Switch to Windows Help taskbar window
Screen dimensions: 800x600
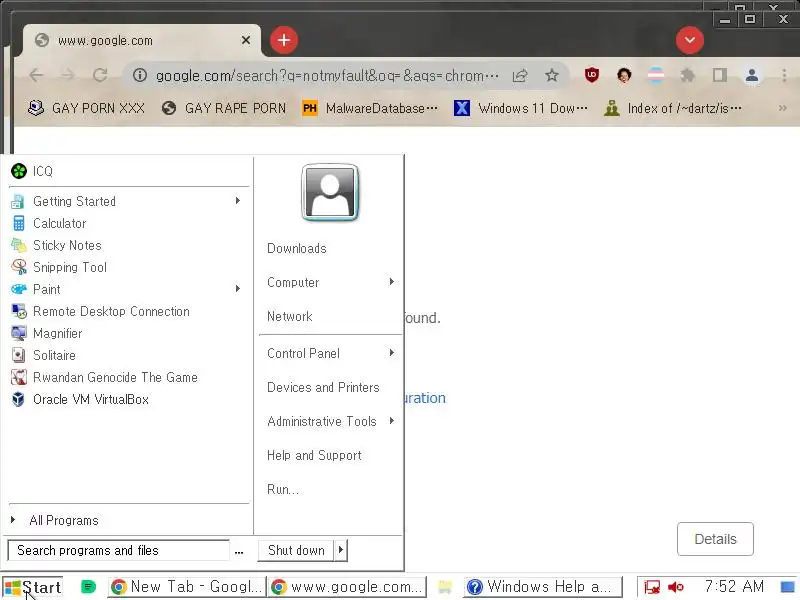pyautogui.click(x=543, y=587)
